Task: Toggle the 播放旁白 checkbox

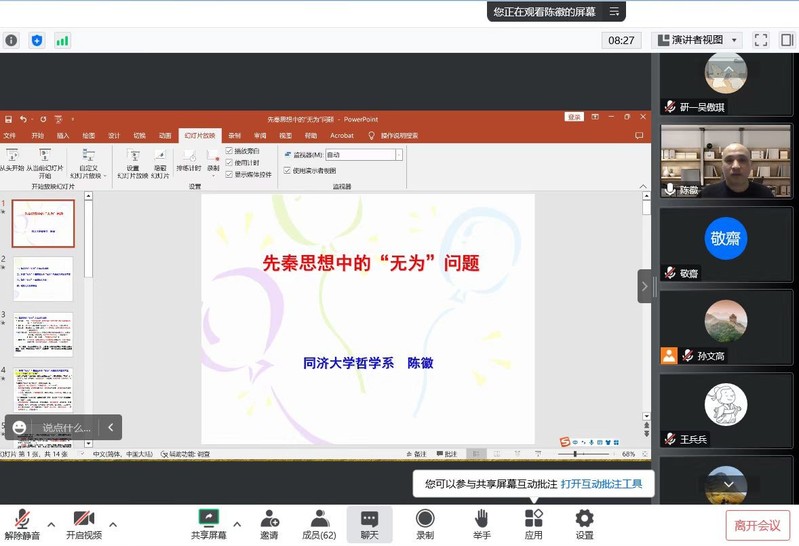Action: 230,151
